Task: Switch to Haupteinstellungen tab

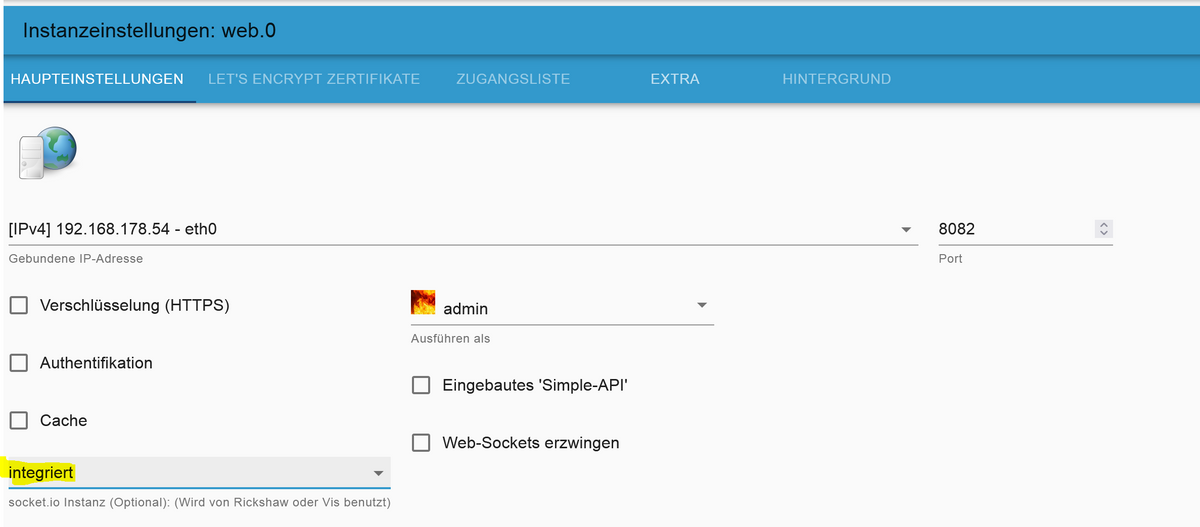Action: (x=97, y=79)
